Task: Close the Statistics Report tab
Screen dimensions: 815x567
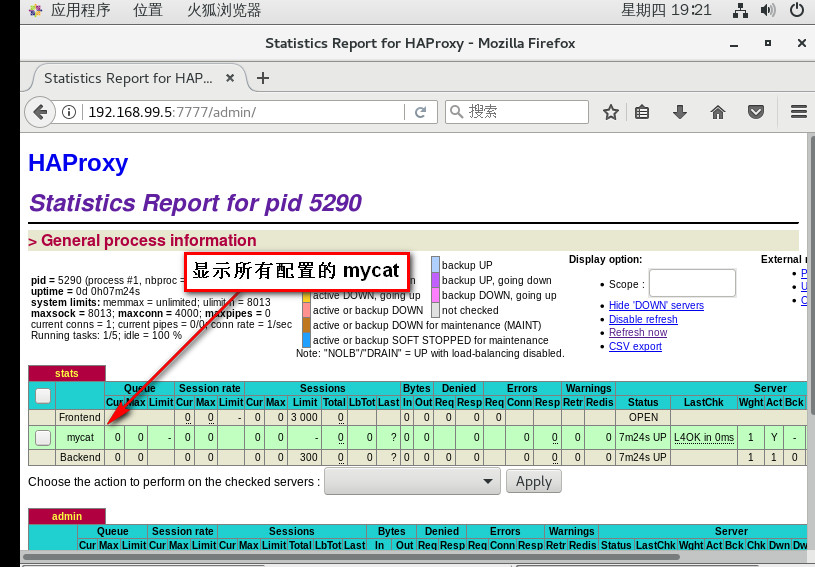Action: pyautogui.click(x=230, y=78)
